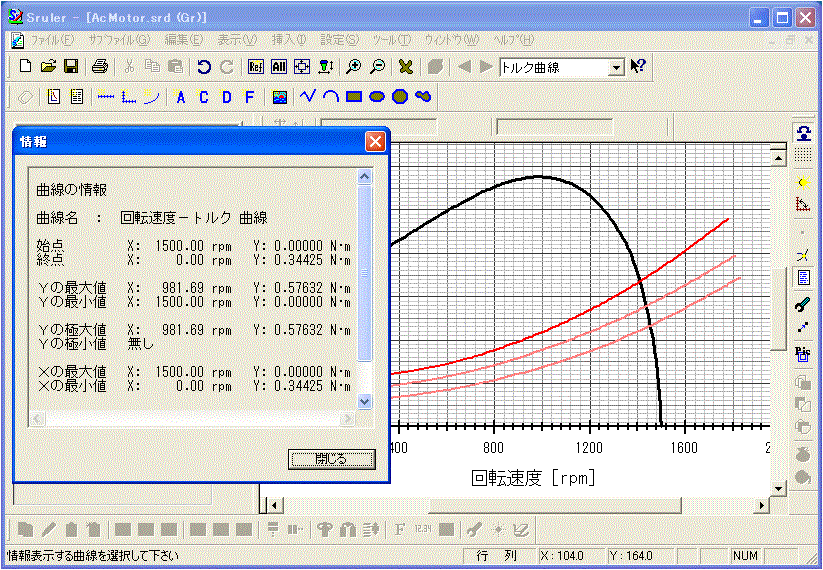Select the freeform blob shape tool
Image resolution: width=823 pixels, height=570 pixels.
[x=423, y=97]
